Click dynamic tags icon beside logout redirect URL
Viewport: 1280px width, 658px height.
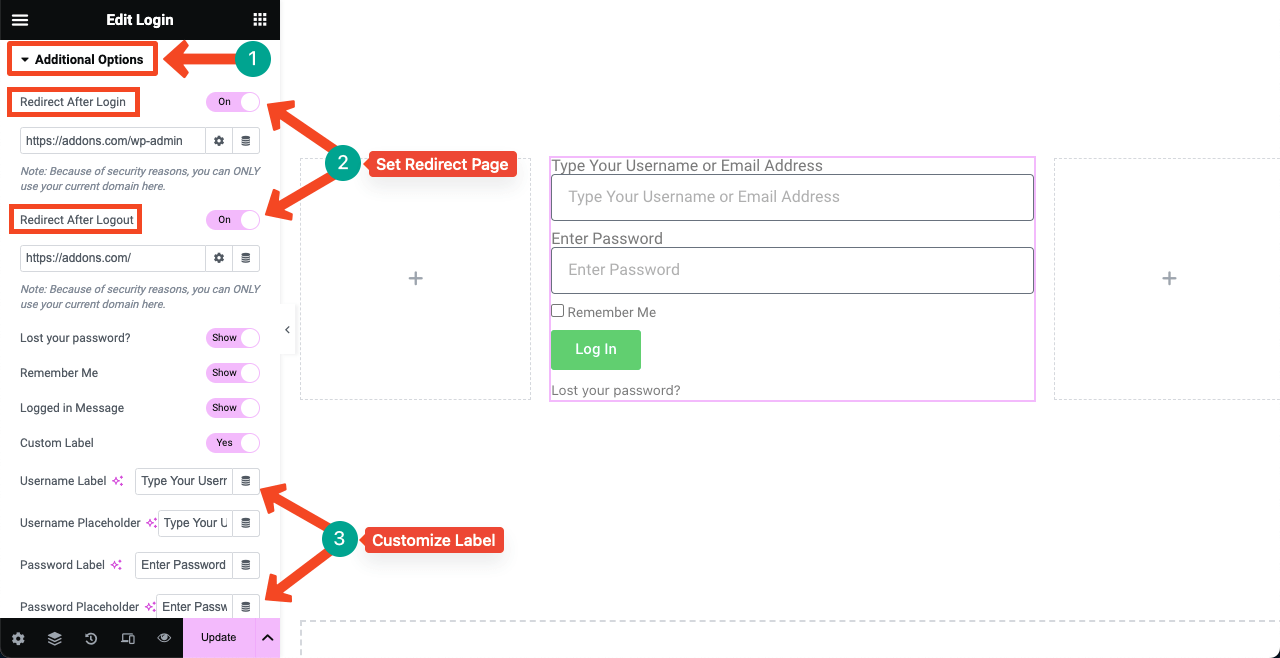[246, 258]
